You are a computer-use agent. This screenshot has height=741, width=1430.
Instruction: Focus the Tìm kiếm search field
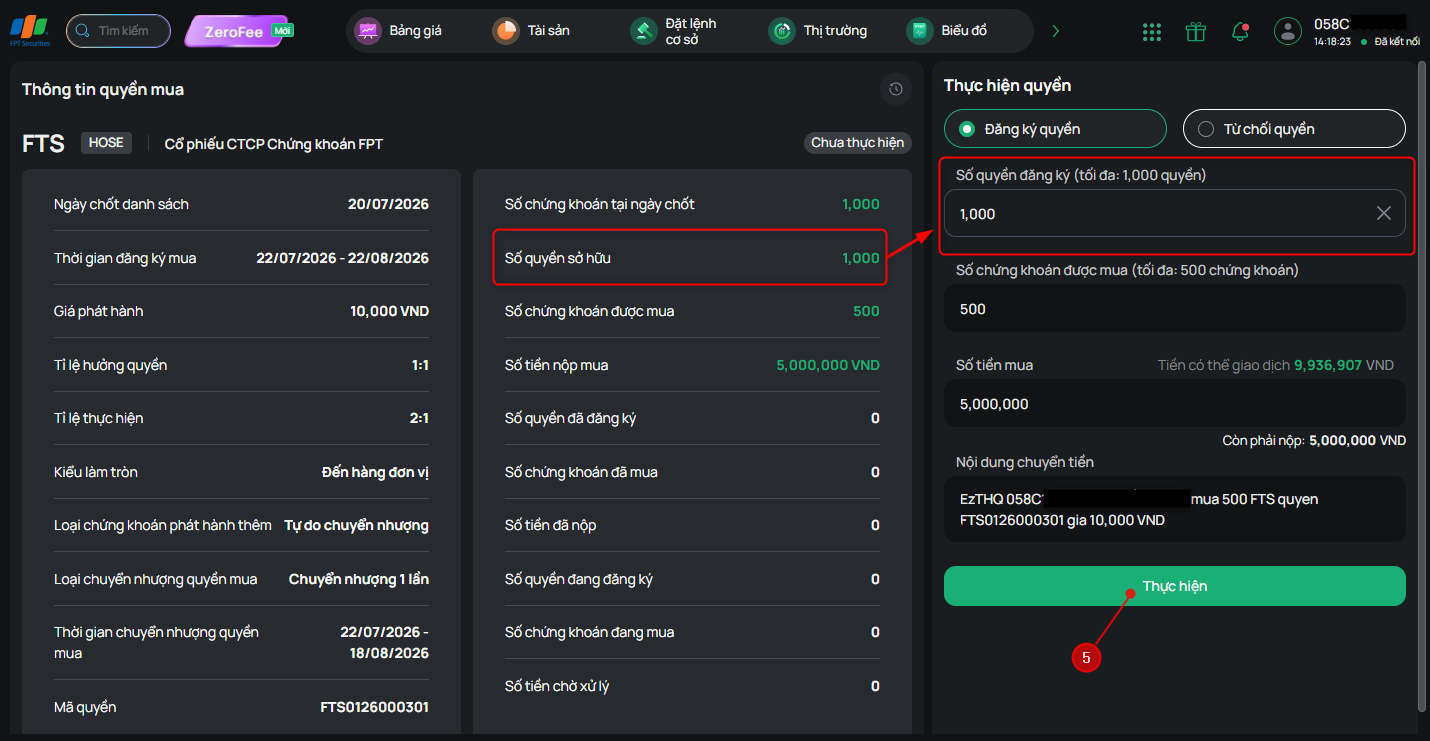(118, 31)
